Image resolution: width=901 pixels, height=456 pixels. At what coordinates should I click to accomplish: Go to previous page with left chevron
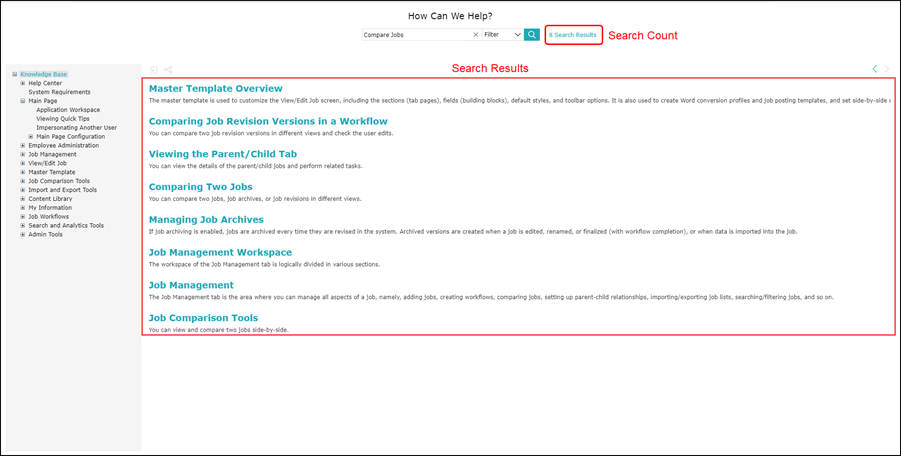tap(875, 69)
